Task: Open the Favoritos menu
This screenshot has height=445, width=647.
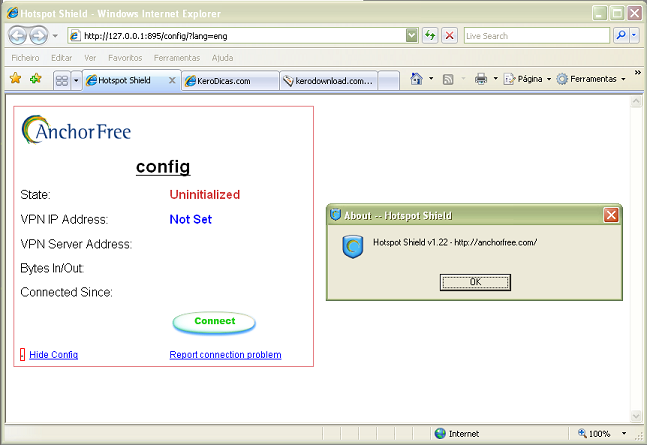Action: 125,58
